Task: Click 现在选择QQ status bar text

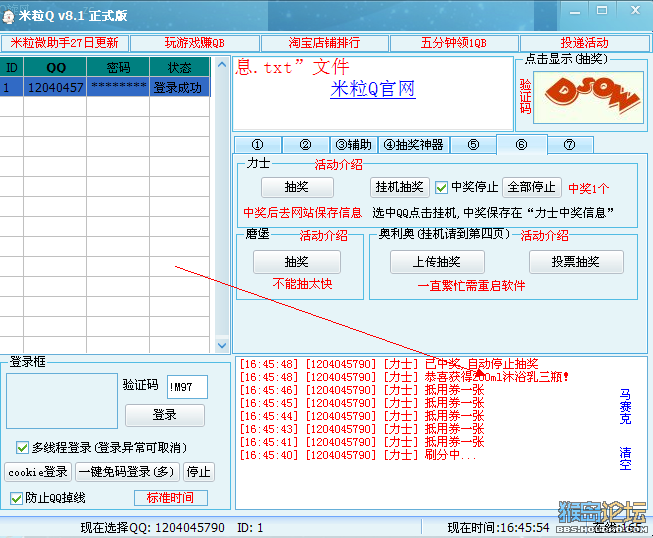Action: [152, 528]
